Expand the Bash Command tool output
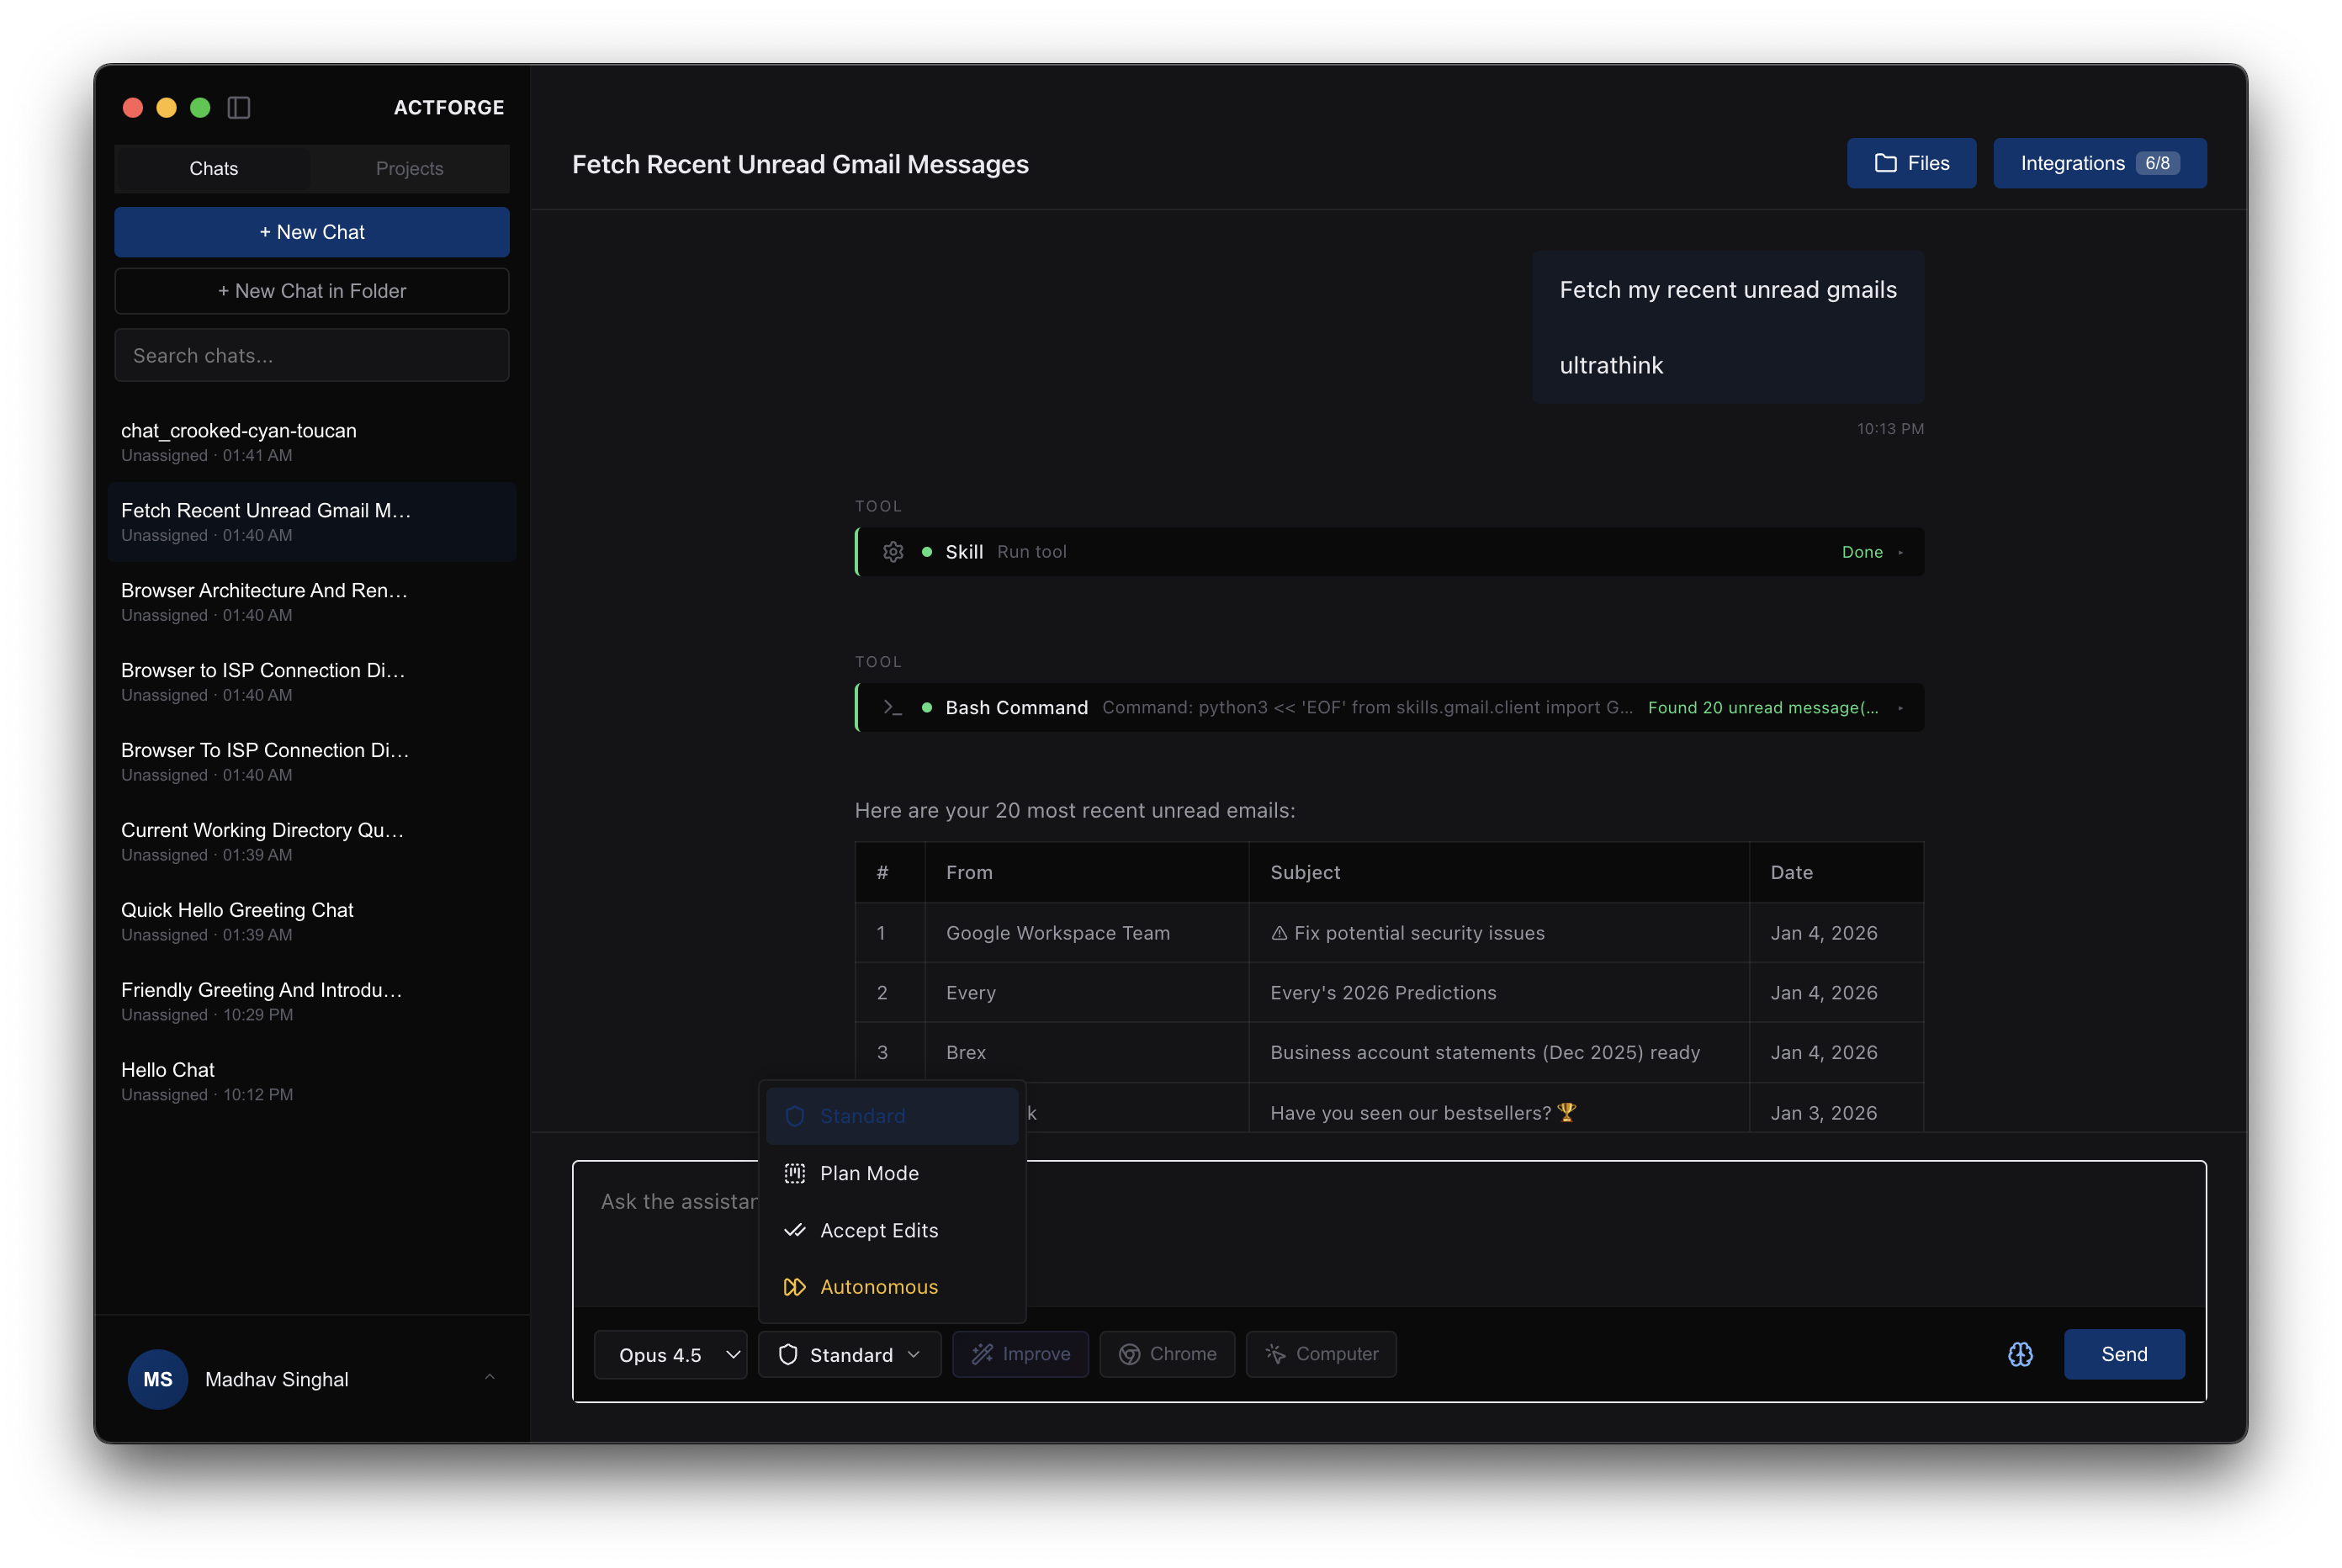The height and width of the screenshot is (1568, 2342). 1901,707
